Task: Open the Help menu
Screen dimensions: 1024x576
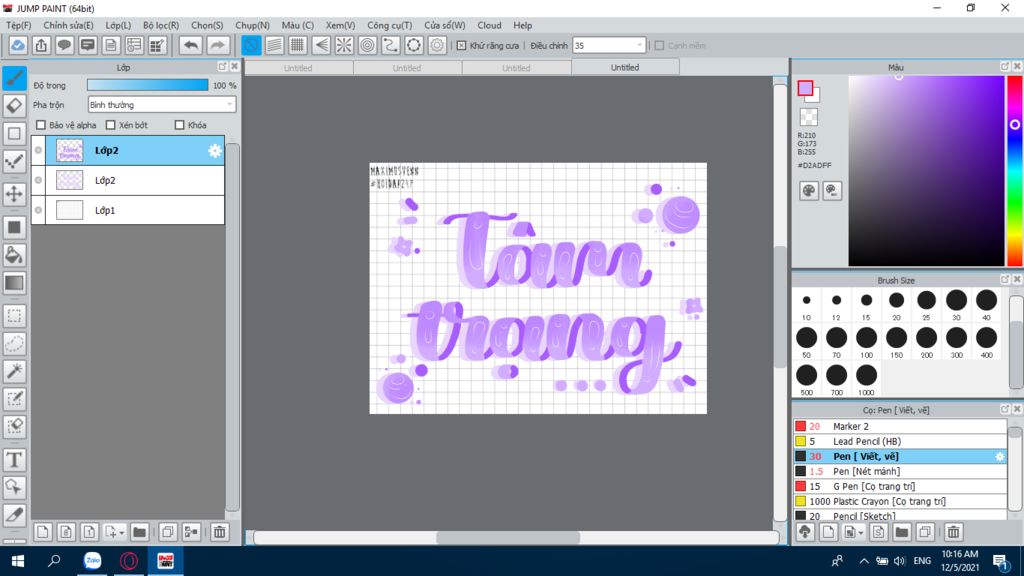Action: [522, 25]
